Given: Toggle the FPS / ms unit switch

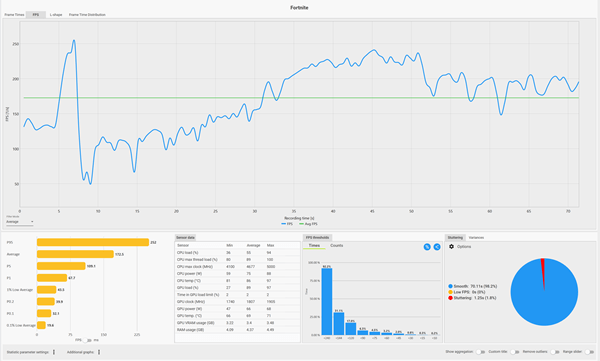Looking at the screenshot, I should pos(87,340).
